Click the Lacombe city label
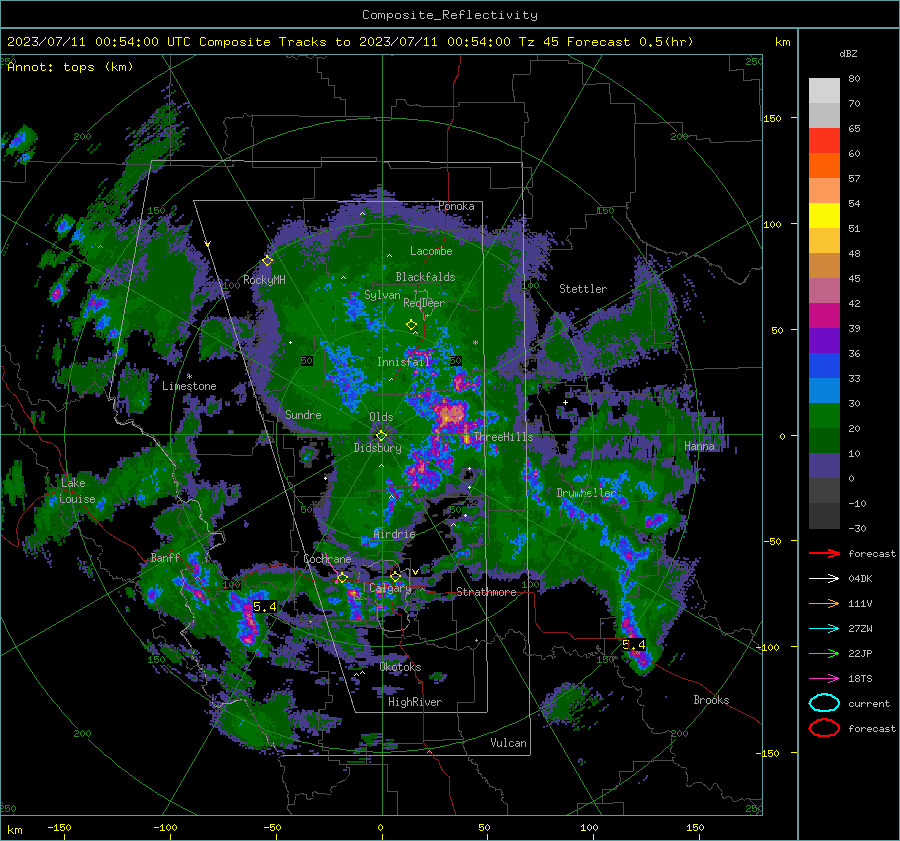 click(x=431, y=251)
